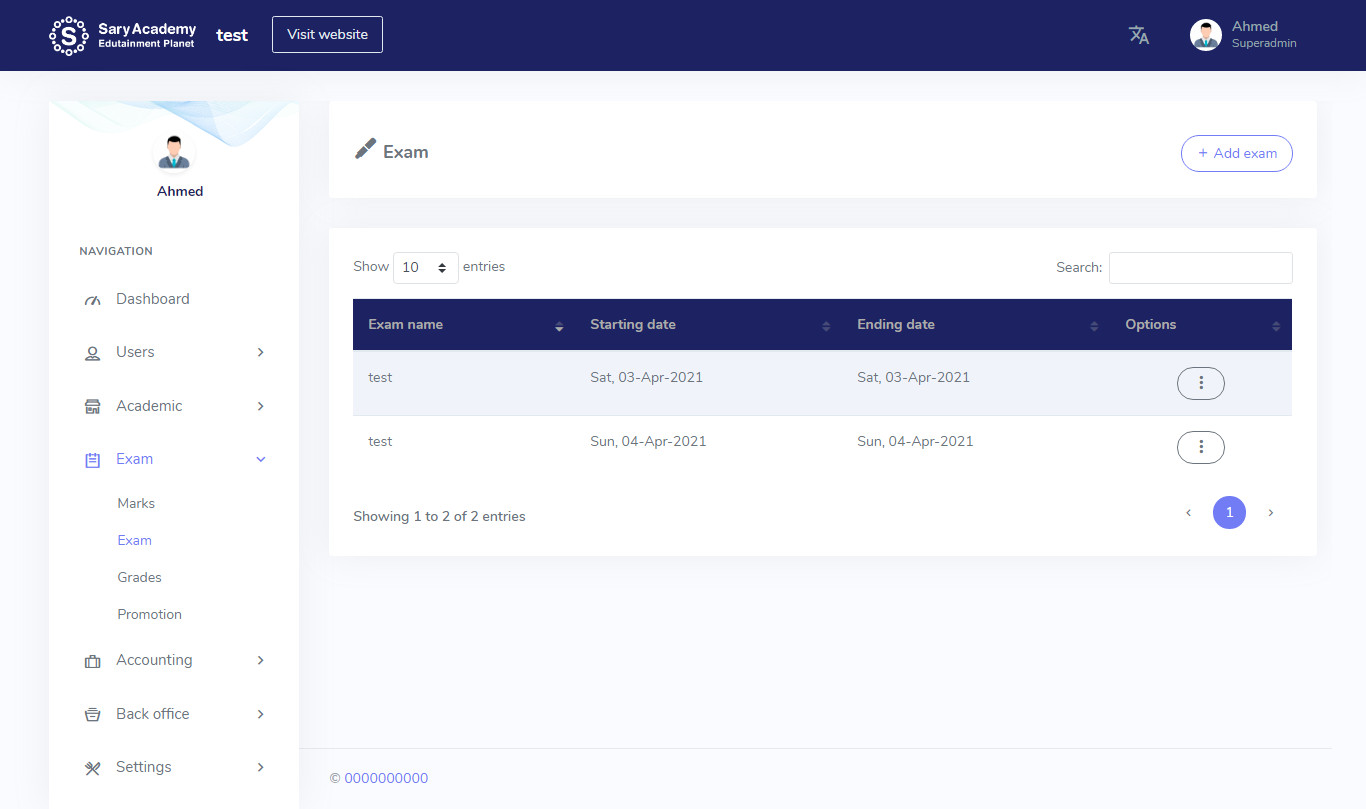The width and height of the screenshot is (1366, 809).
Task: Expand the Accounting submenu chevron
Action: click(261, 660)
